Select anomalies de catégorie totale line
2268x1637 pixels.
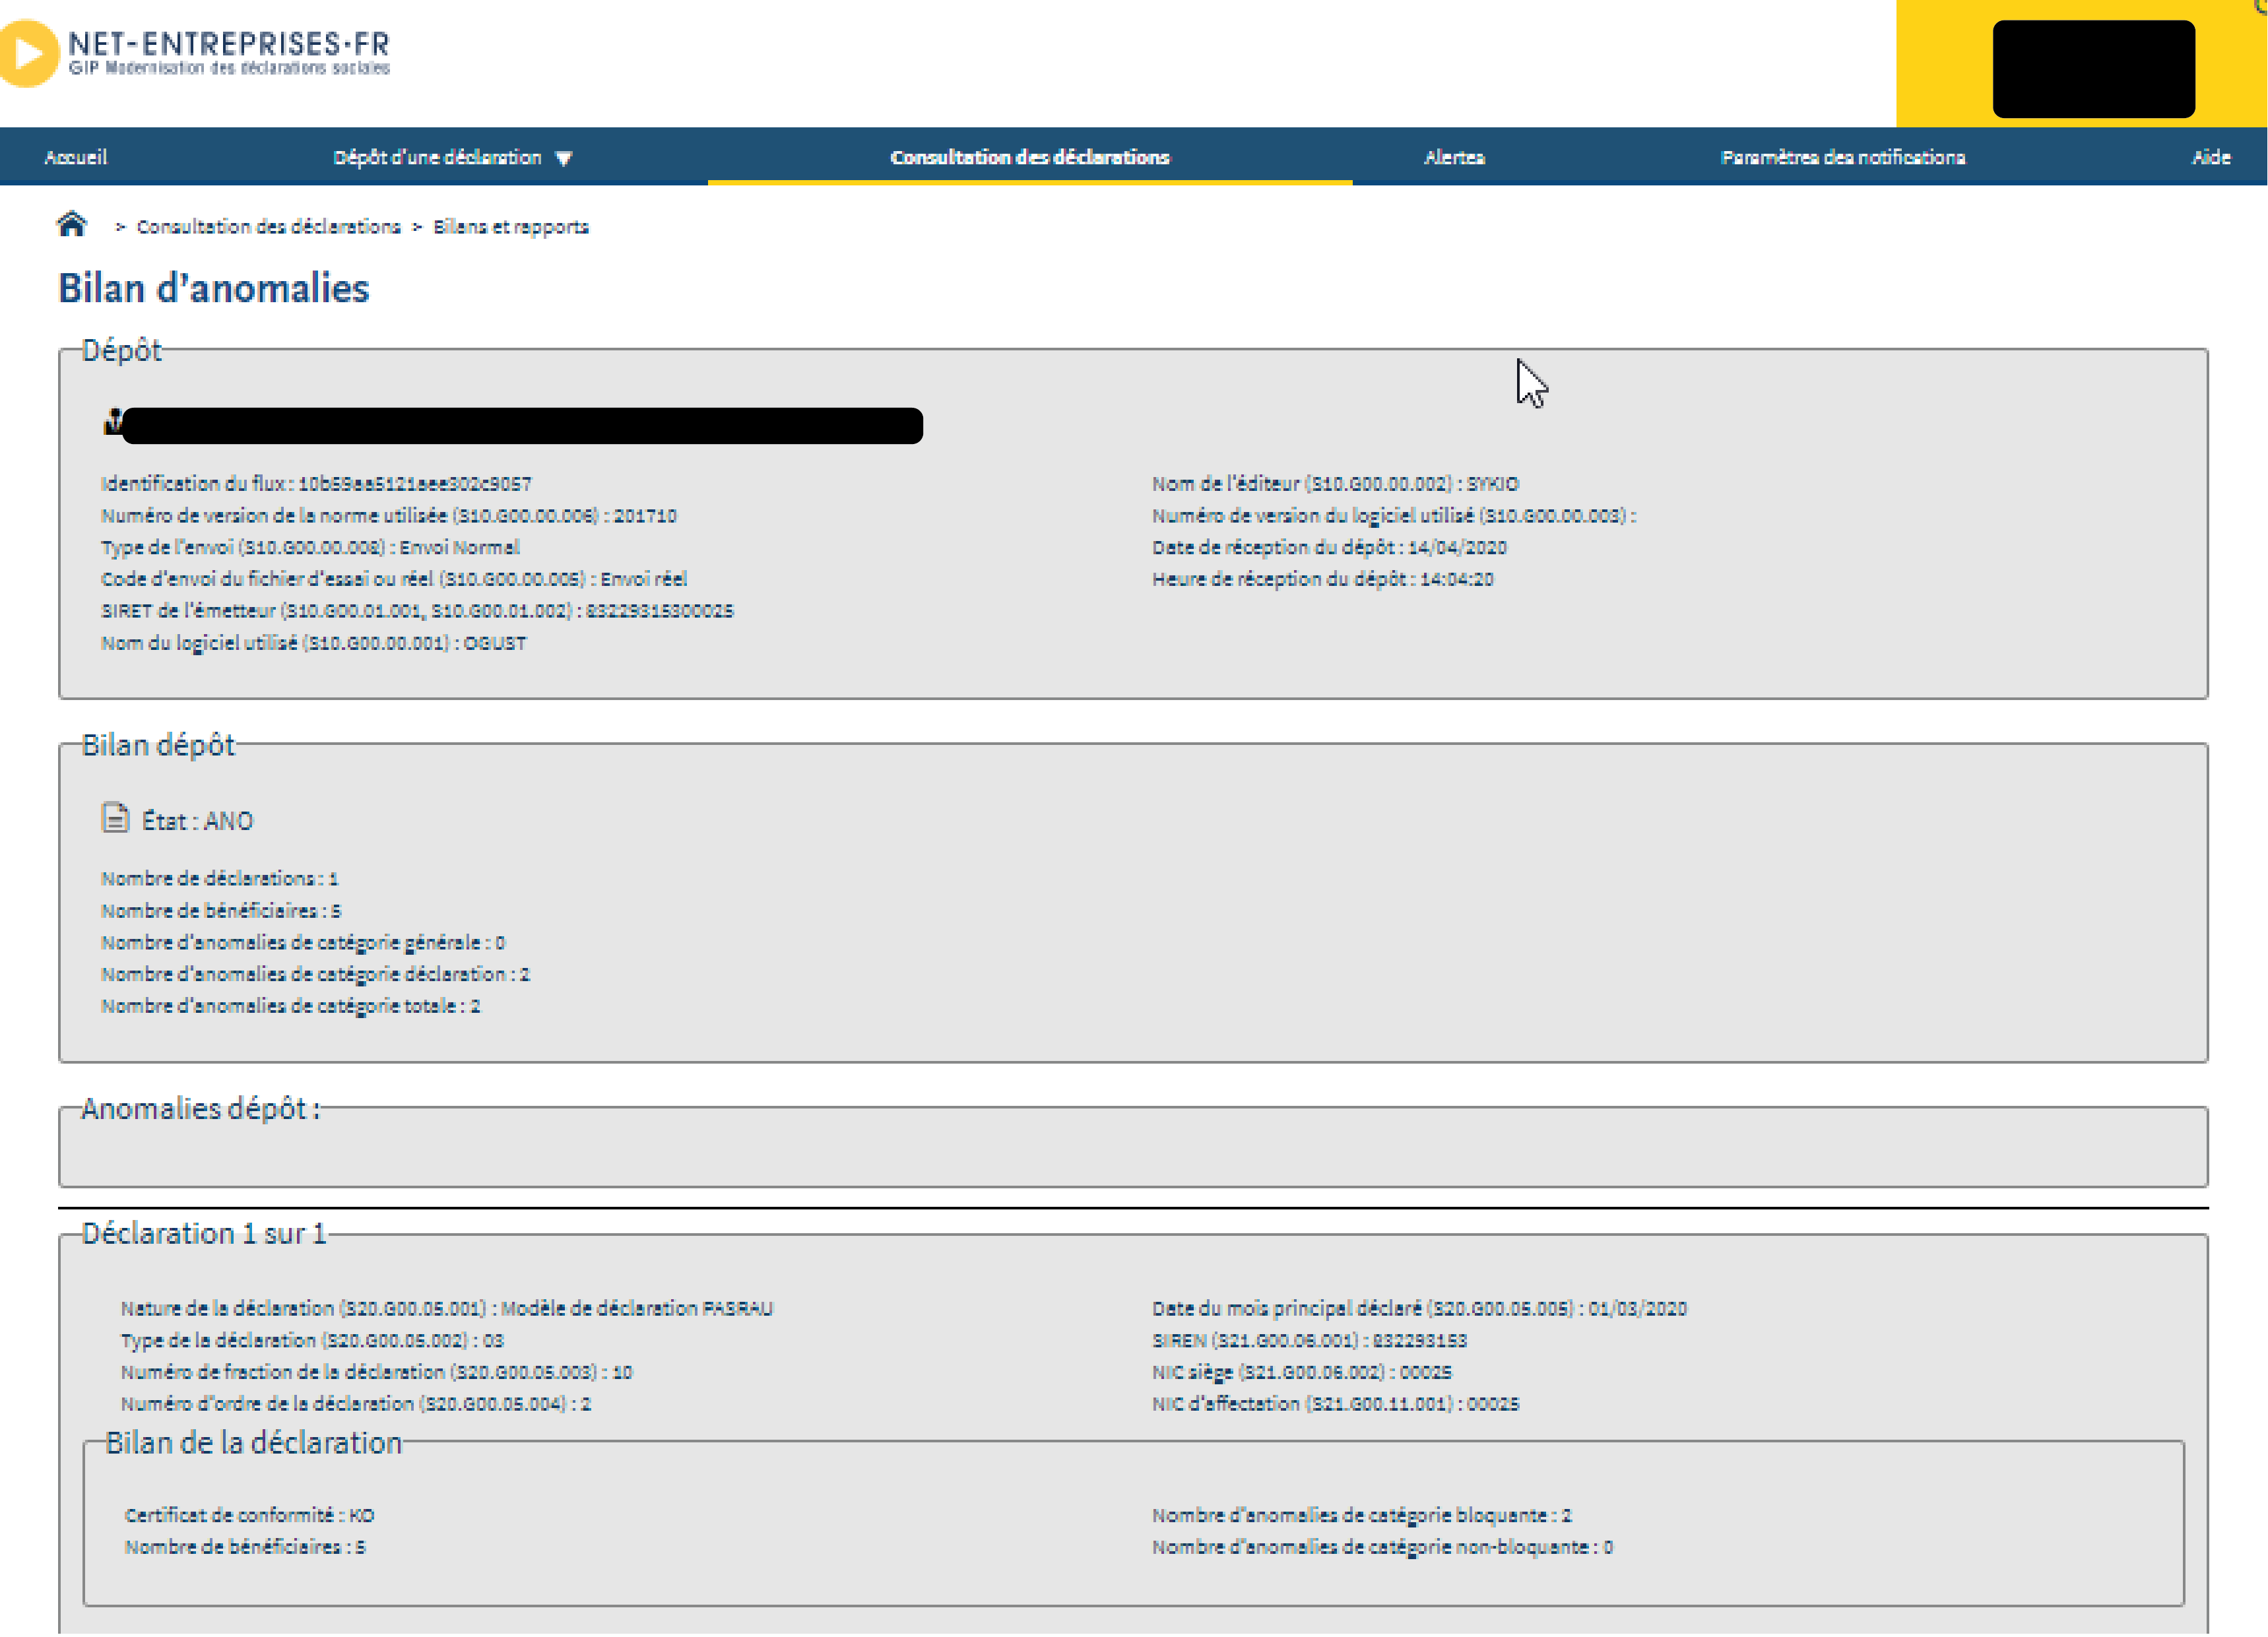pos(291,1006)
